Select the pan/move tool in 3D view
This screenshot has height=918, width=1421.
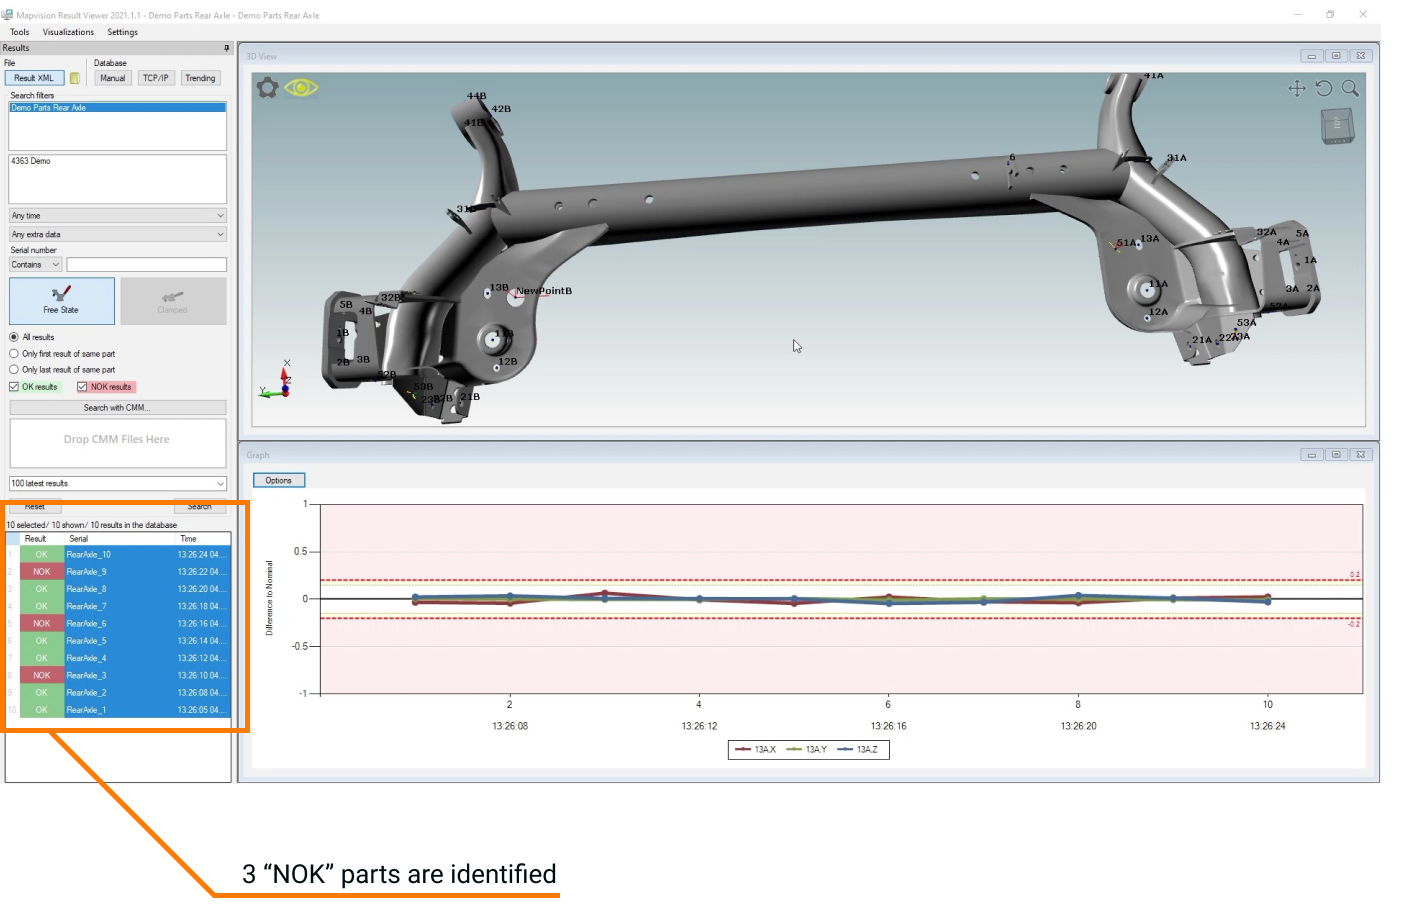(1297, 88)
